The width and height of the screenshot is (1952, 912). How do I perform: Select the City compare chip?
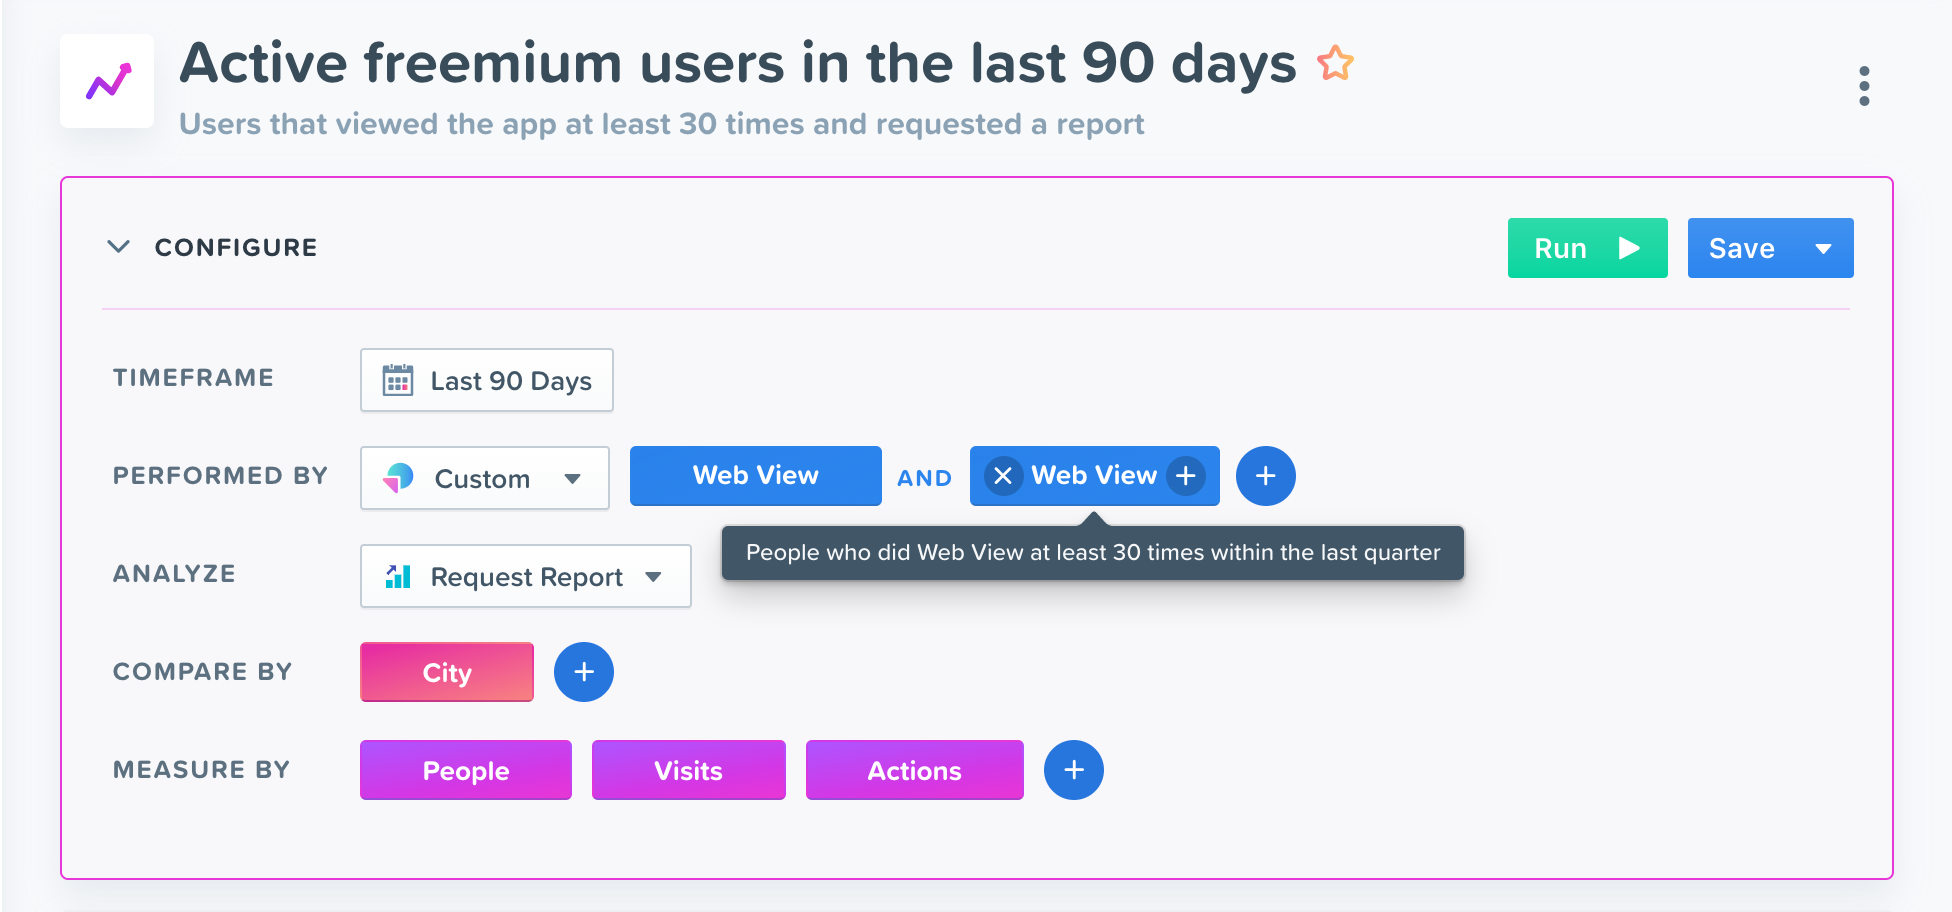446,672
